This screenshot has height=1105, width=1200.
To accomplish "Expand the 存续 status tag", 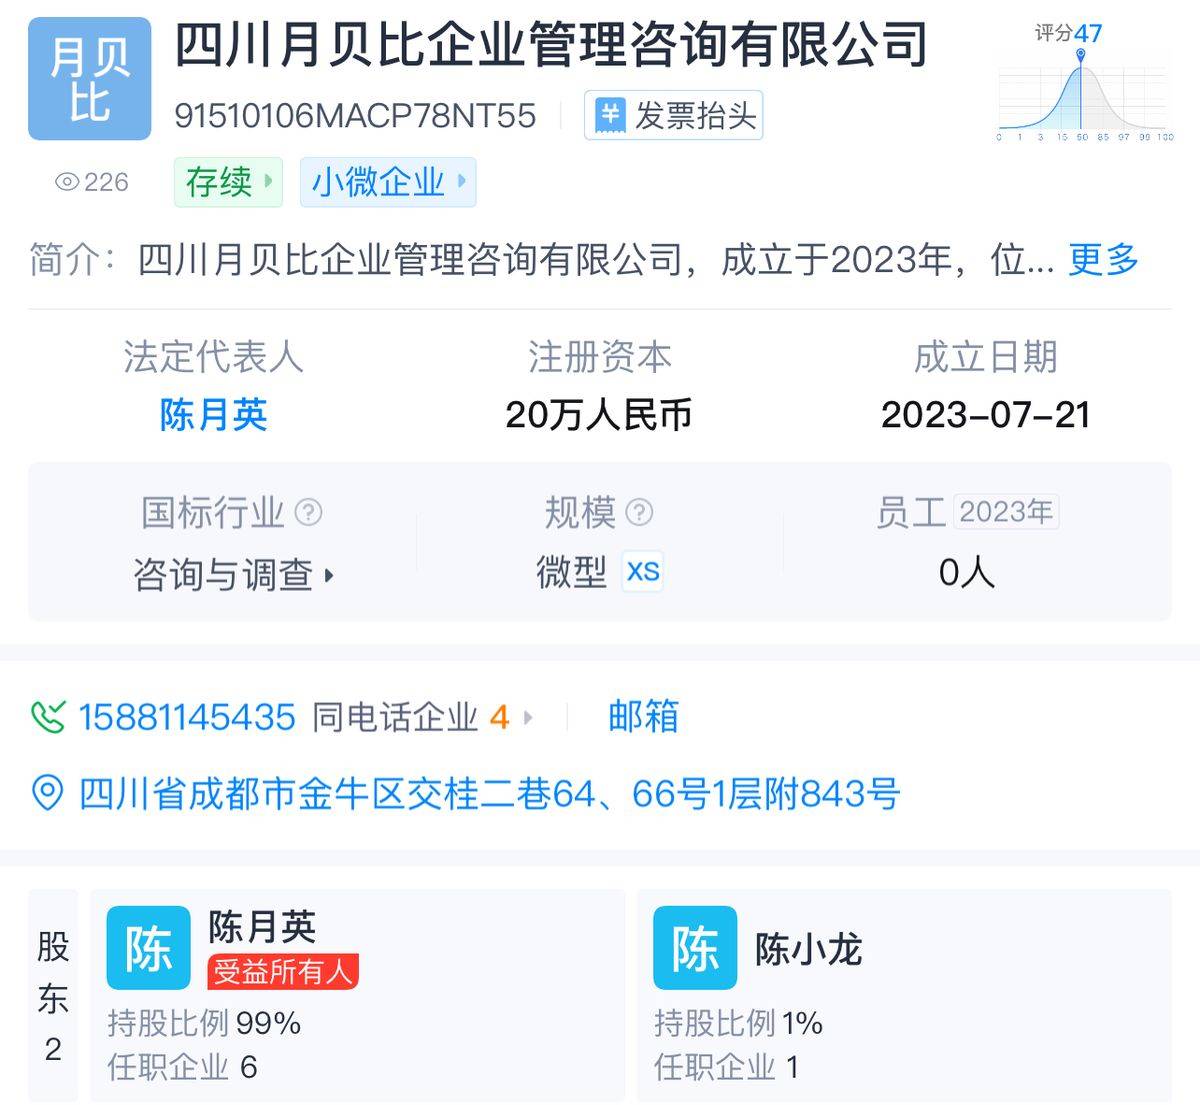I will click(x=228, y=182).
